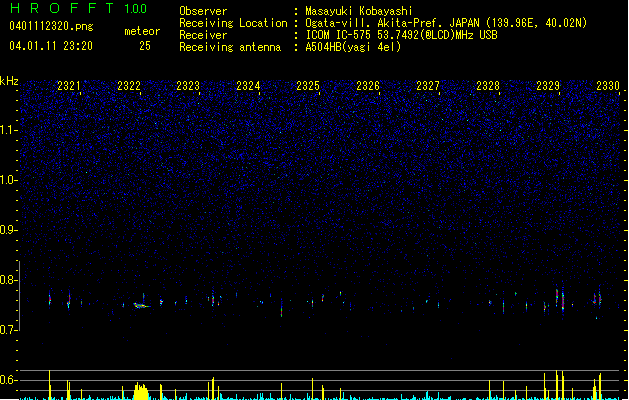Click the 2322 time axis marker

coord(129,86)
